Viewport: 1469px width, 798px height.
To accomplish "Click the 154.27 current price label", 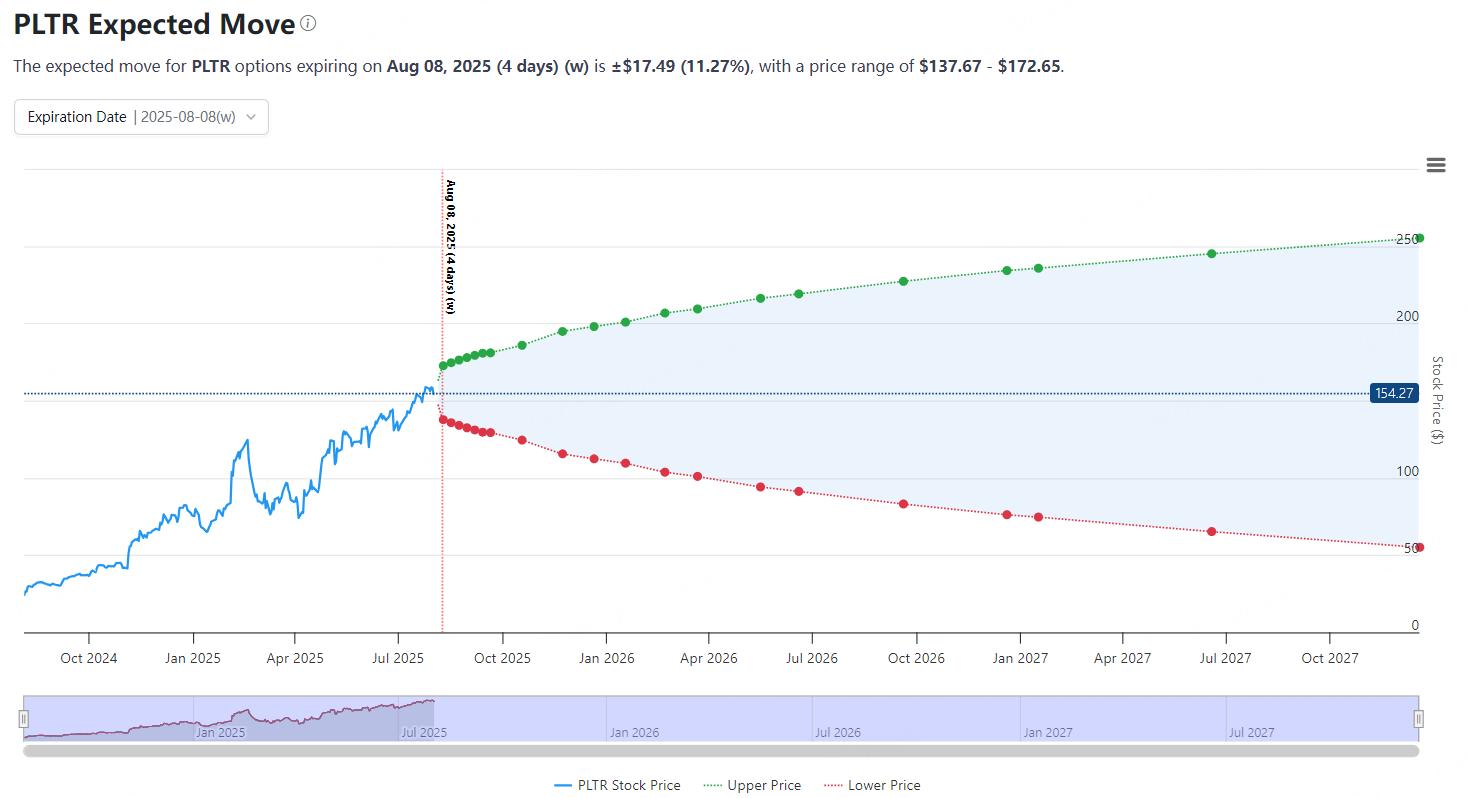I will (1394, 393).
